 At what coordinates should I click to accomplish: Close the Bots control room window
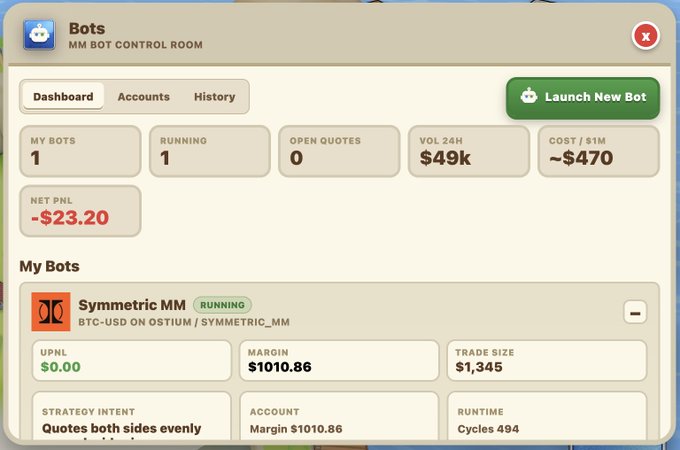click(645, 36)
